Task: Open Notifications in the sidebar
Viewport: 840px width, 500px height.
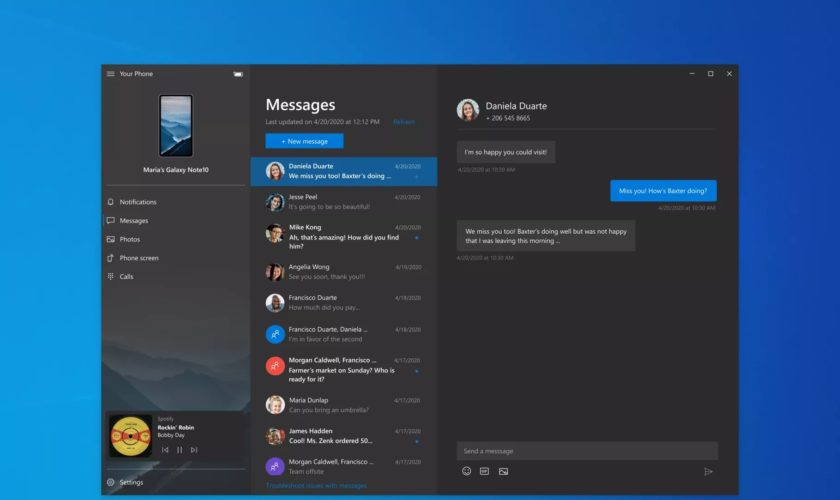Action: click(137, 202)
